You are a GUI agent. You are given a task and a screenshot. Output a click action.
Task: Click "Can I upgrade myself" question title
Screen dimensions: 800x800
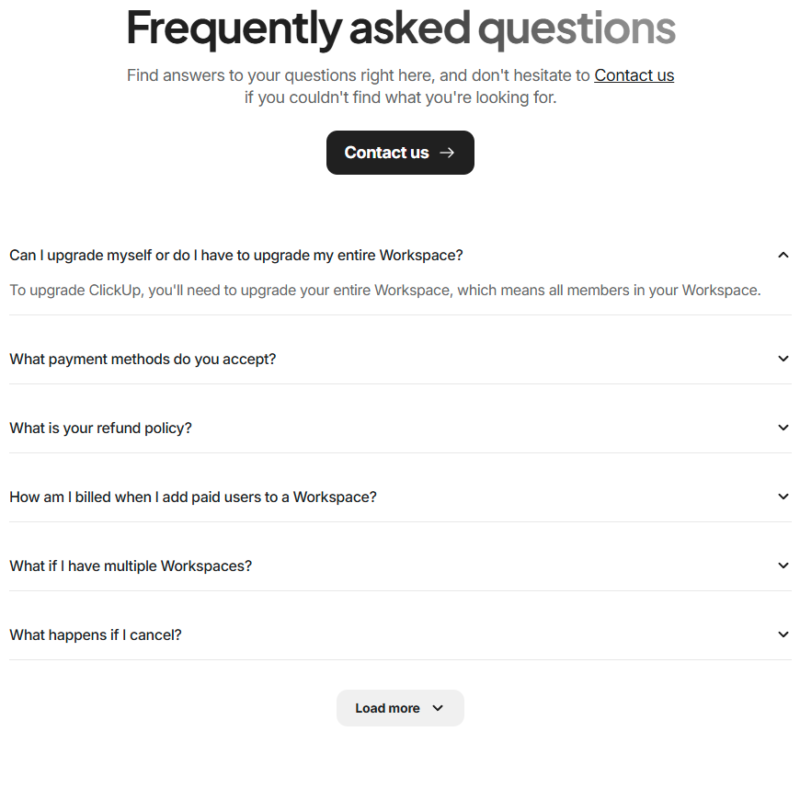(236, 255)
